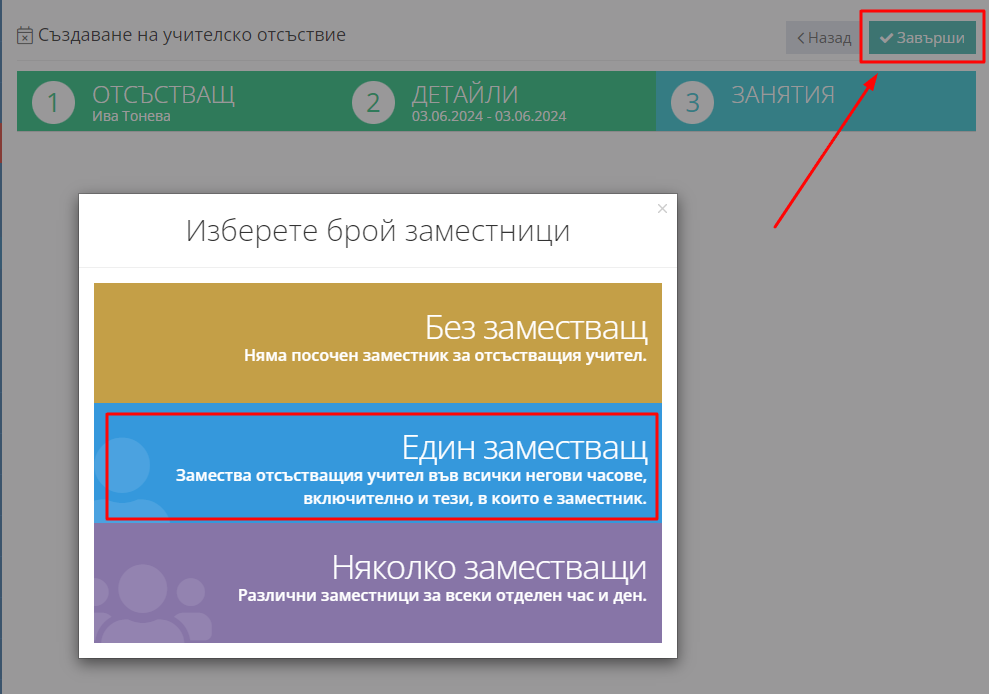
Task: Click the Ива Тонева teacher name
Action: click(131, 117)
